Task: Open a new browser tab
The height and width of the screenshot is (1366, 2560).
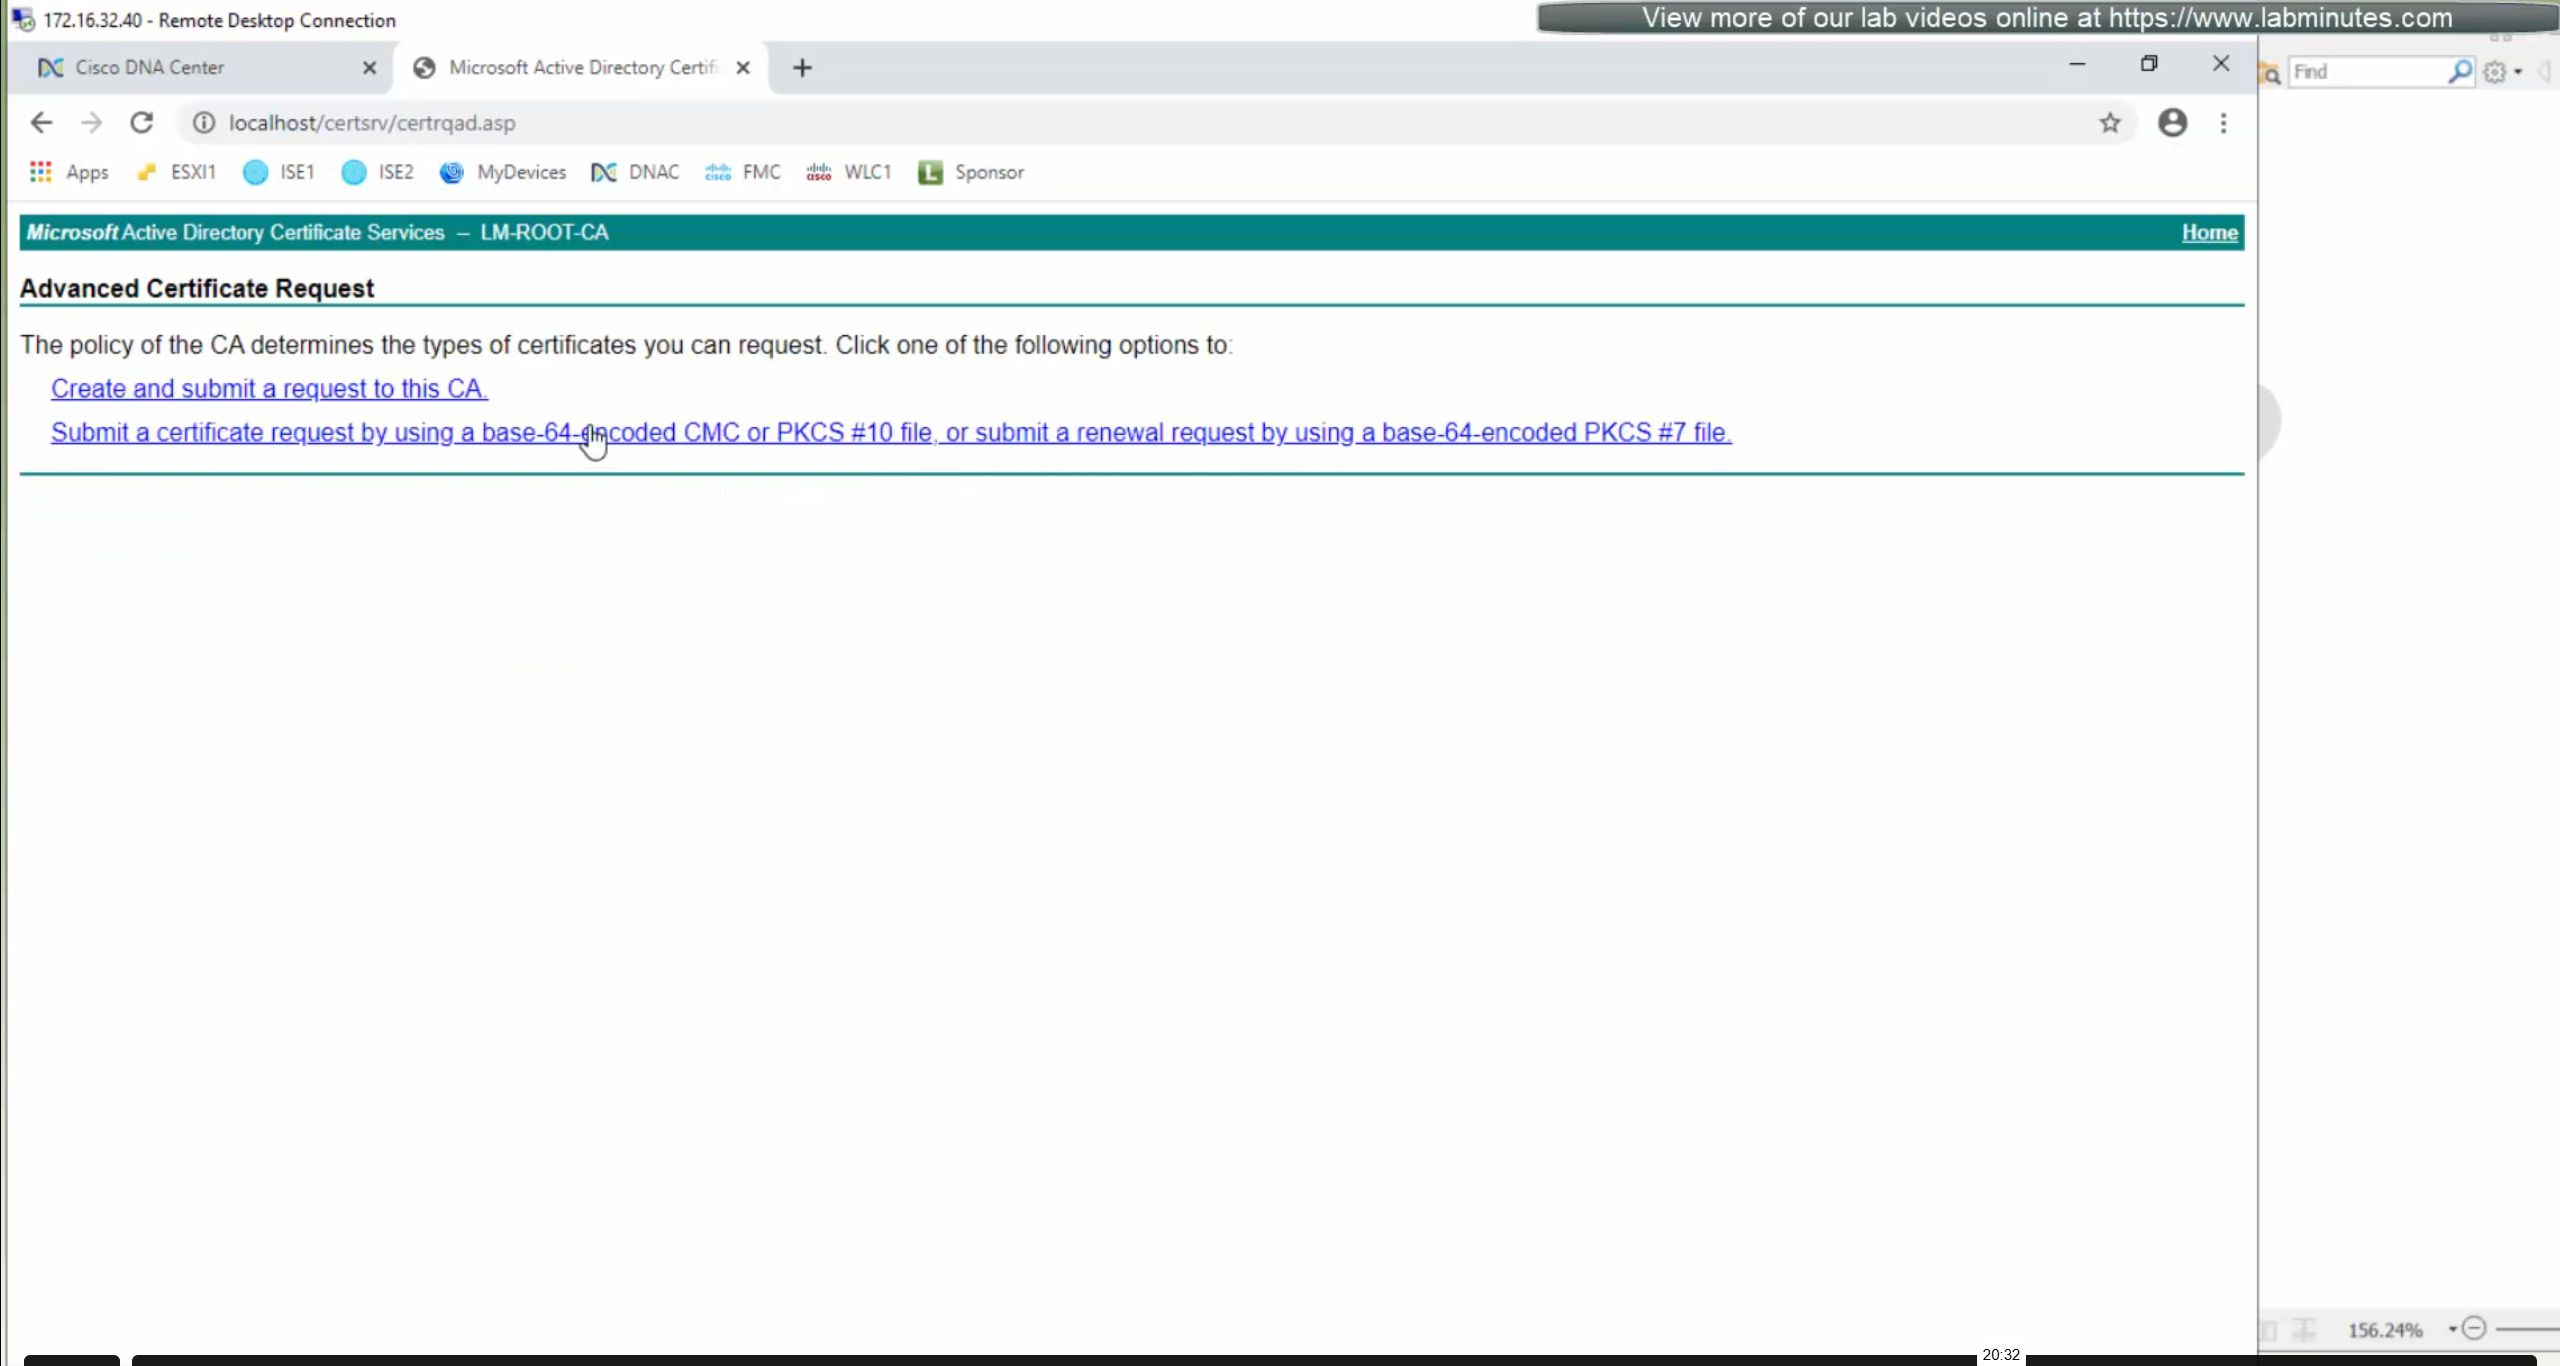Action: pyautogui.click(x=802, y=67)
